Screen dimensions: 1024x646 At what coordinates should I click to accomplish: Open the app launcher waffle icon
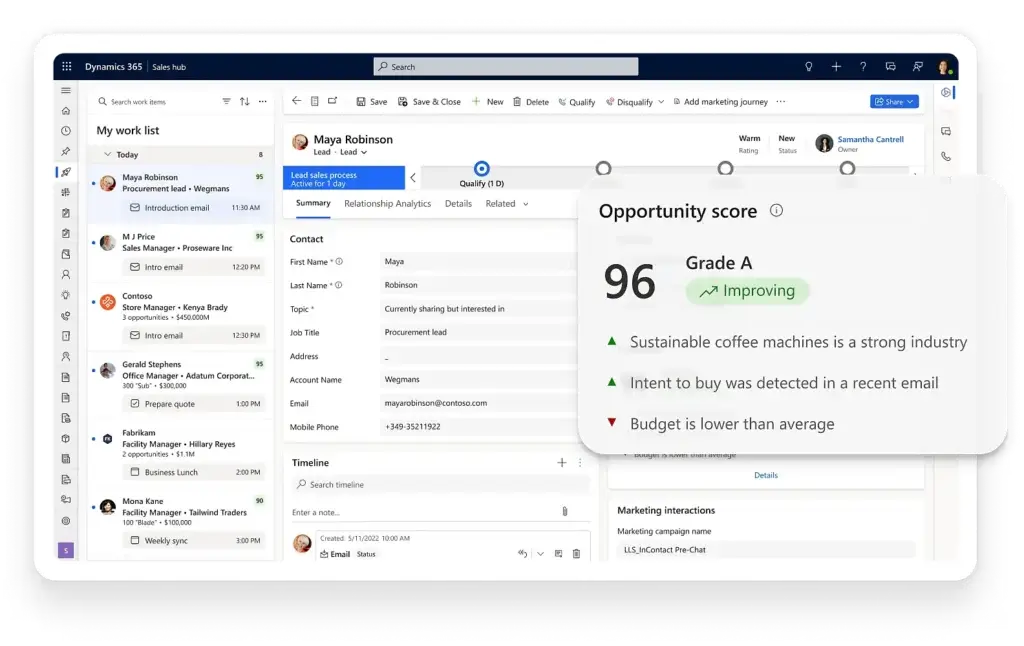click(67, 66)
